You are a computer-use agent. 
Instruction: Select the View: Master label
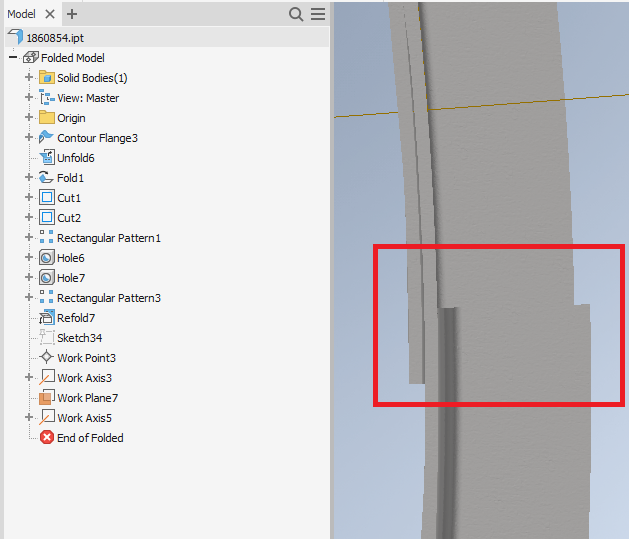point(88,98)
